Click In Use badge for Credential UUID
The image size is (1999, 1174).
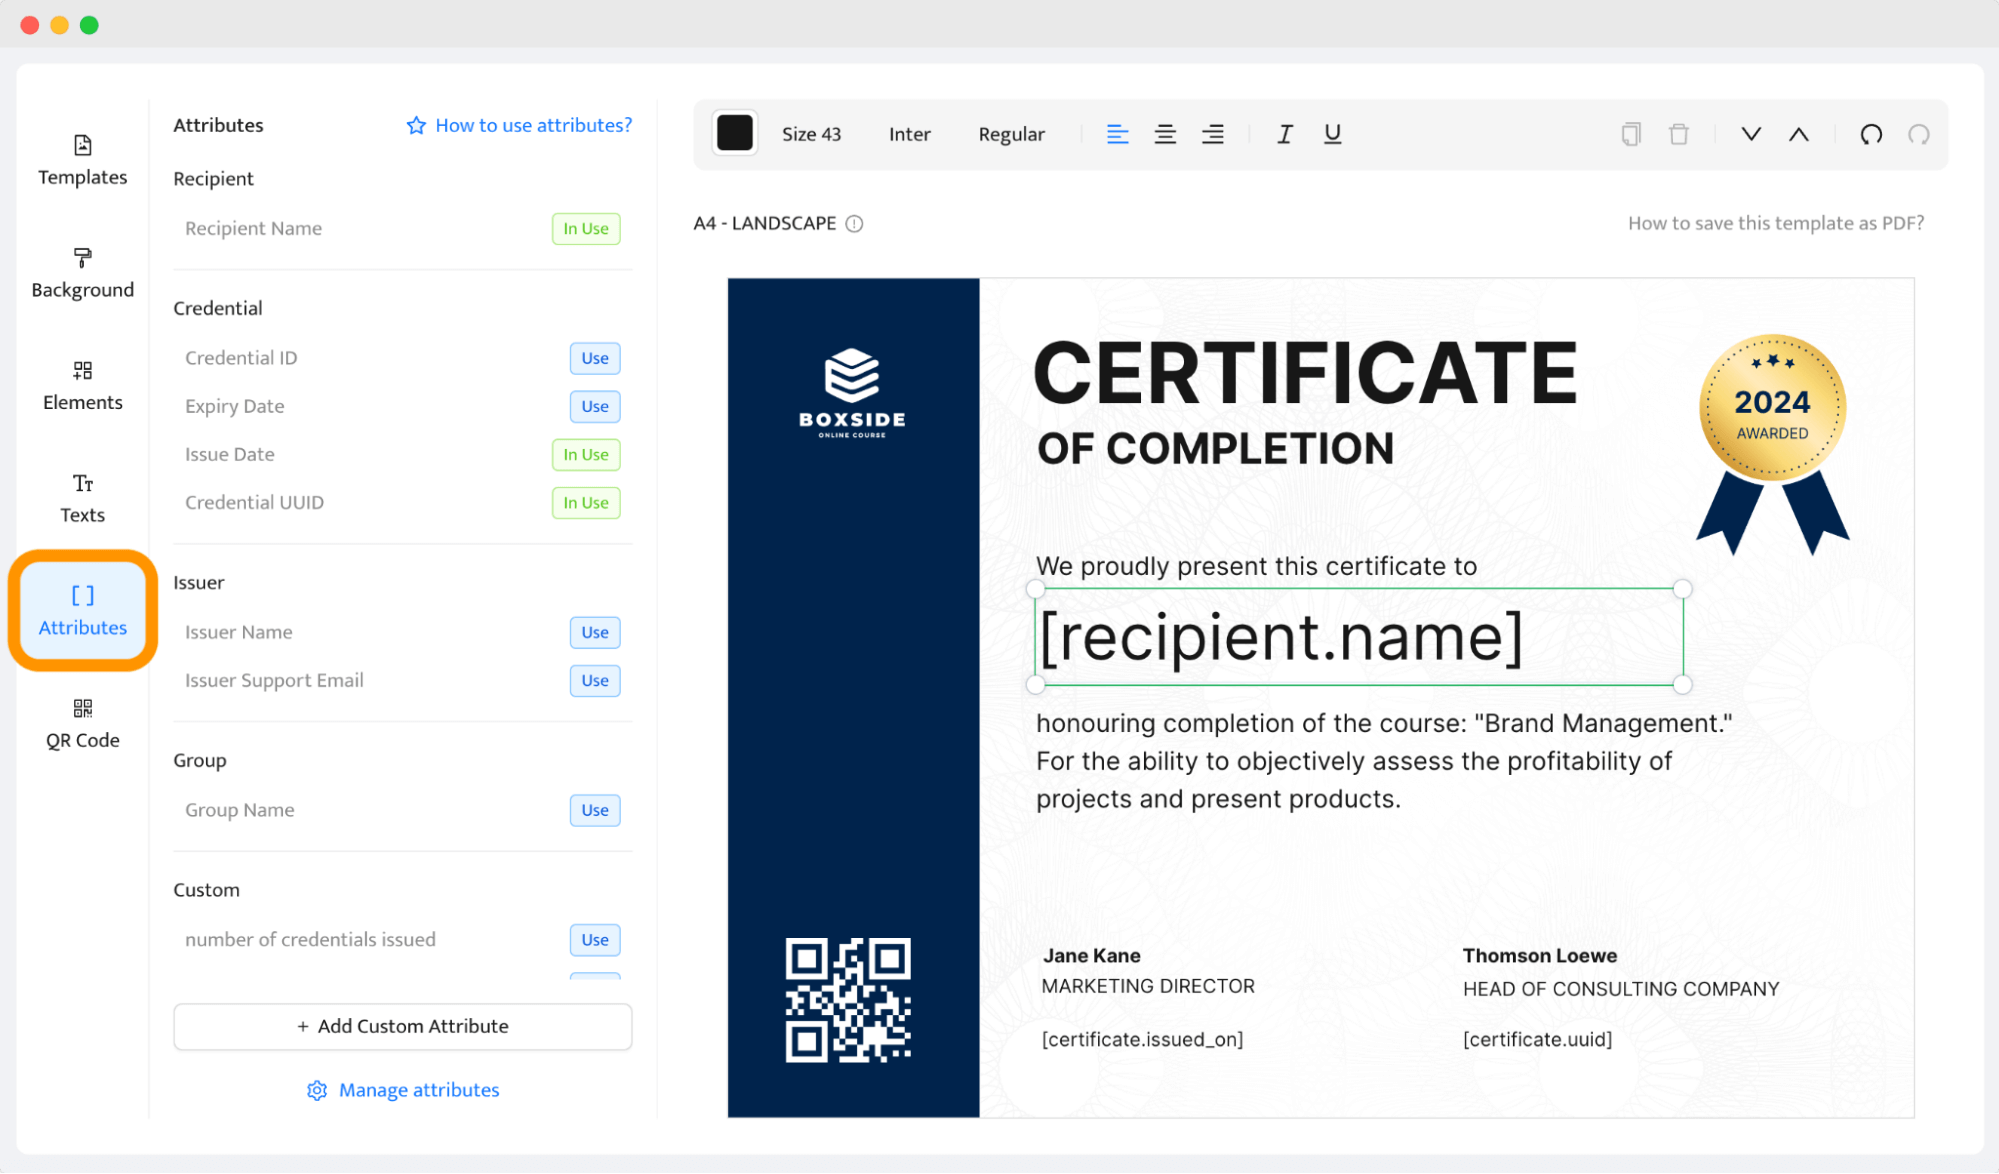[586, 502]
